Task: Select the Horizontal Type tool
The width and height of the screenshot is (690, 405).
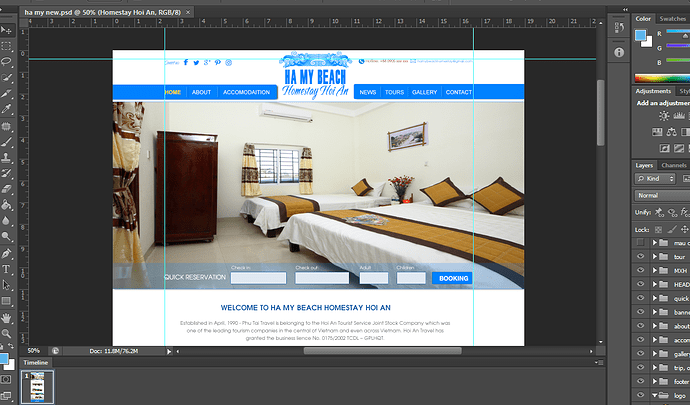Action: (x=7, y=269)
